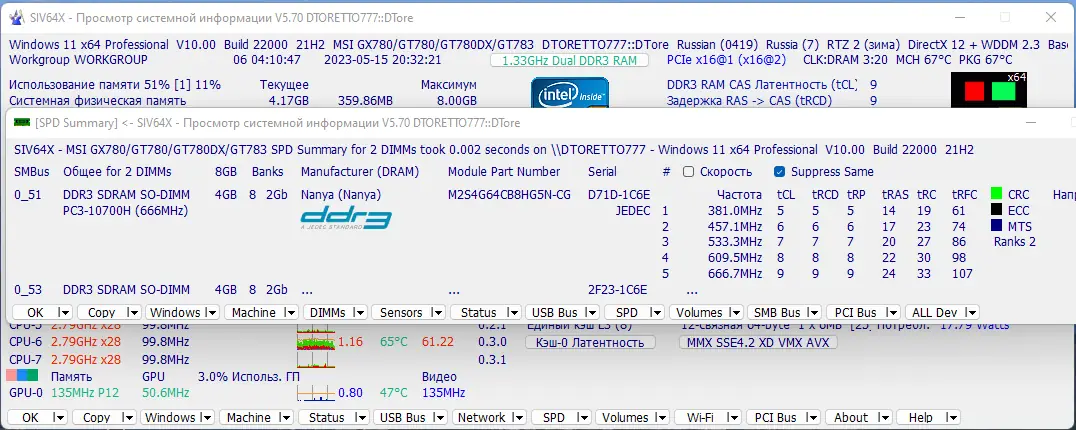
Task: Click the 666.7MHz frequency row
Action: pos(735,274)
